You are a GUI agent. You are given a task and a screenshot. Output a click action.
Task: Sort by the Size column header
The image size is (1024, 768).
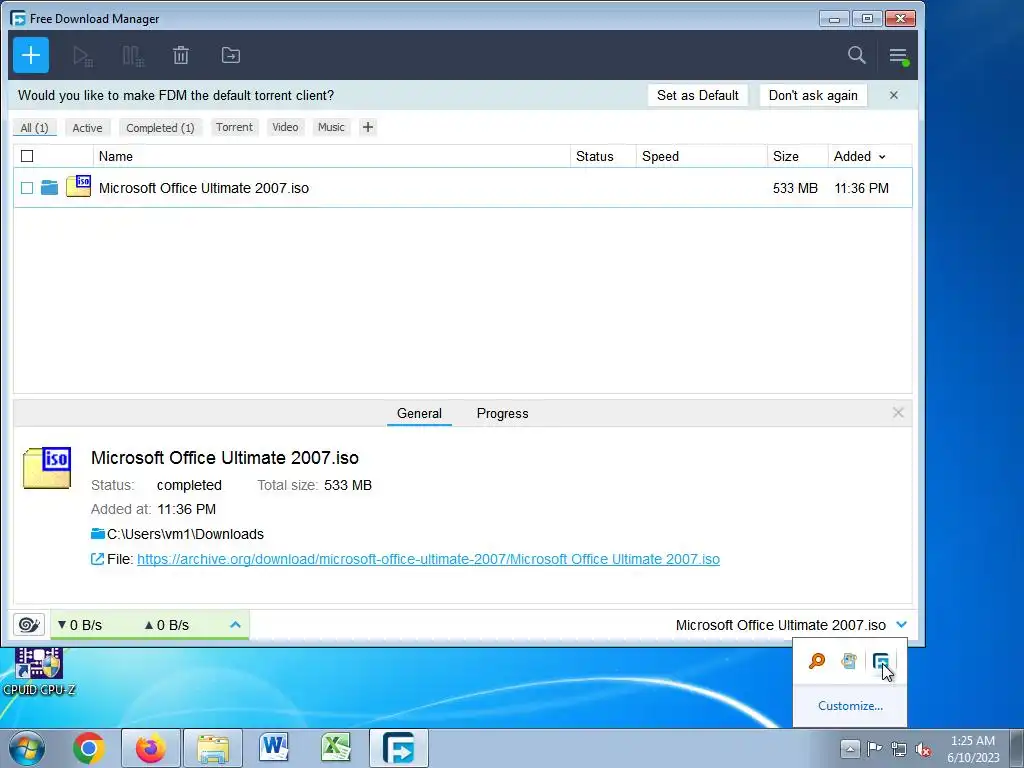786,156
